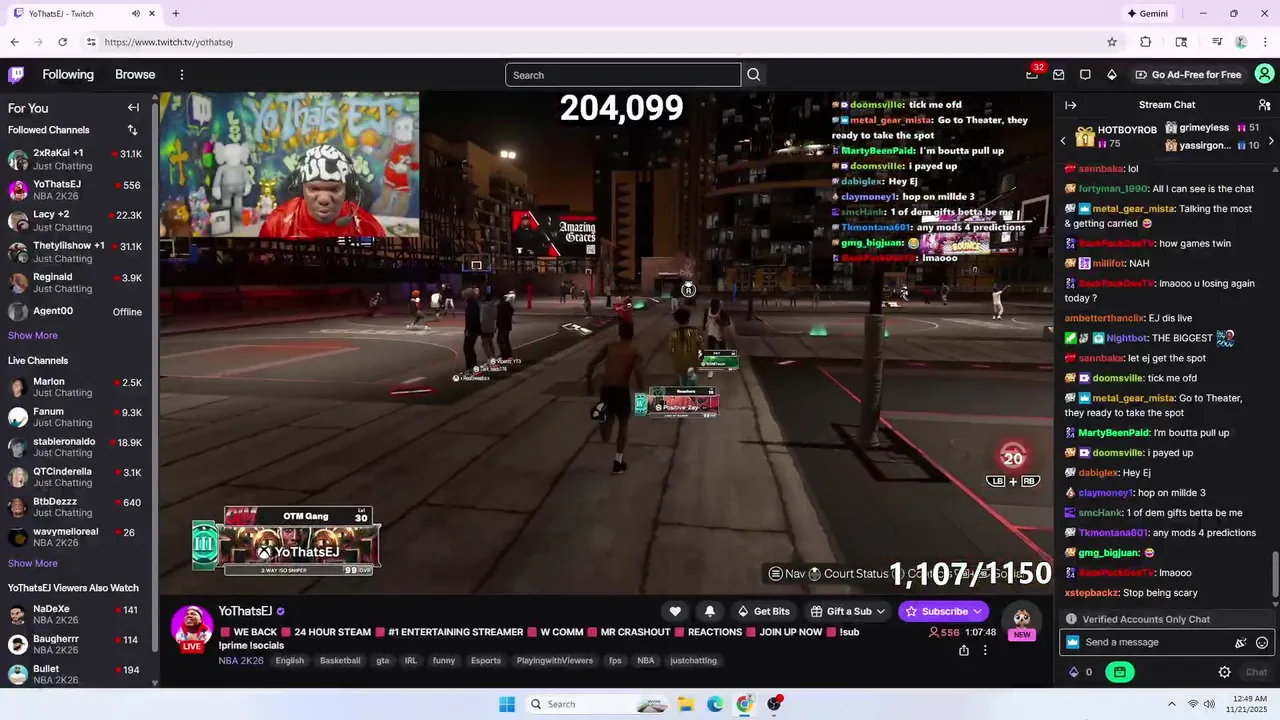
Task: Open chat settings gear icon
Action: (1224, 672)
